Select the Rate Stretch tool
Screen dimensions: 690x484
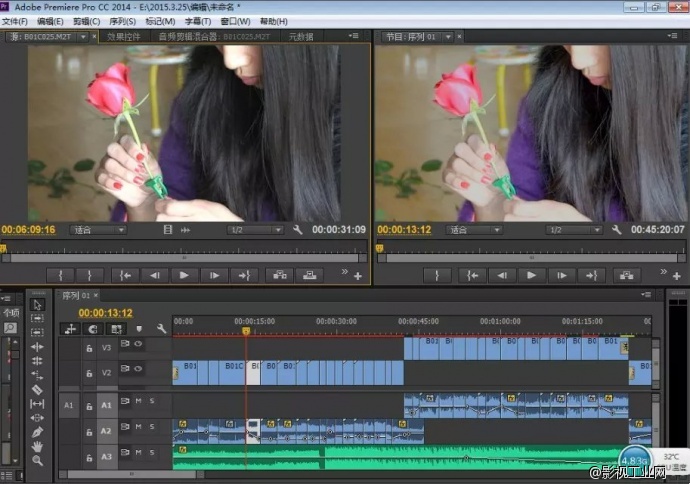click(x=37, y=375)
